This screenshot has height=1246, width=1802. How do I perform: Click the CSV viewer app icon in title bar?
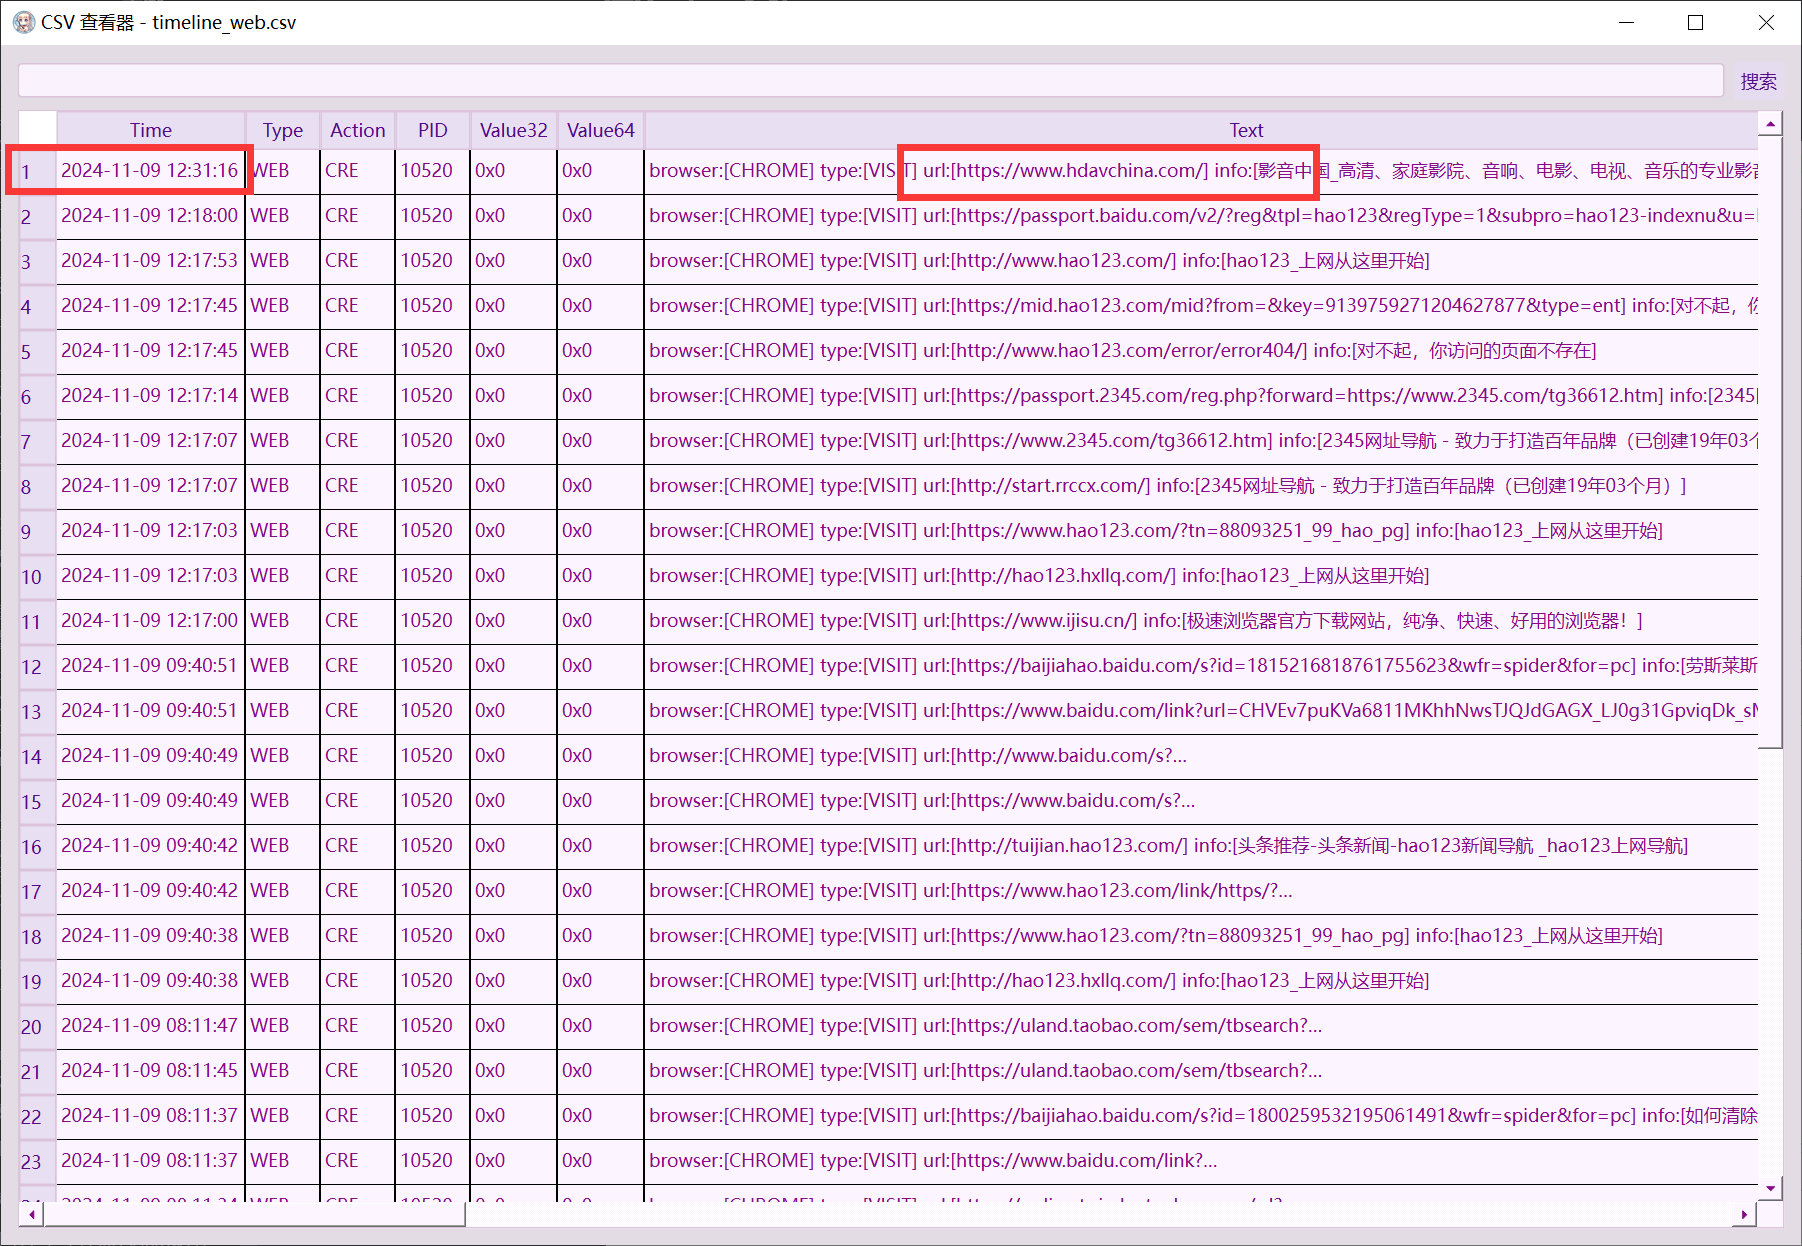(23, 22)
